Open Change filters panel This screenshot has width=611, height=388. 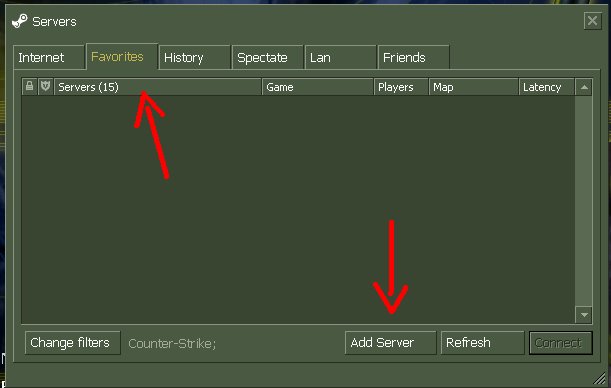73,343
